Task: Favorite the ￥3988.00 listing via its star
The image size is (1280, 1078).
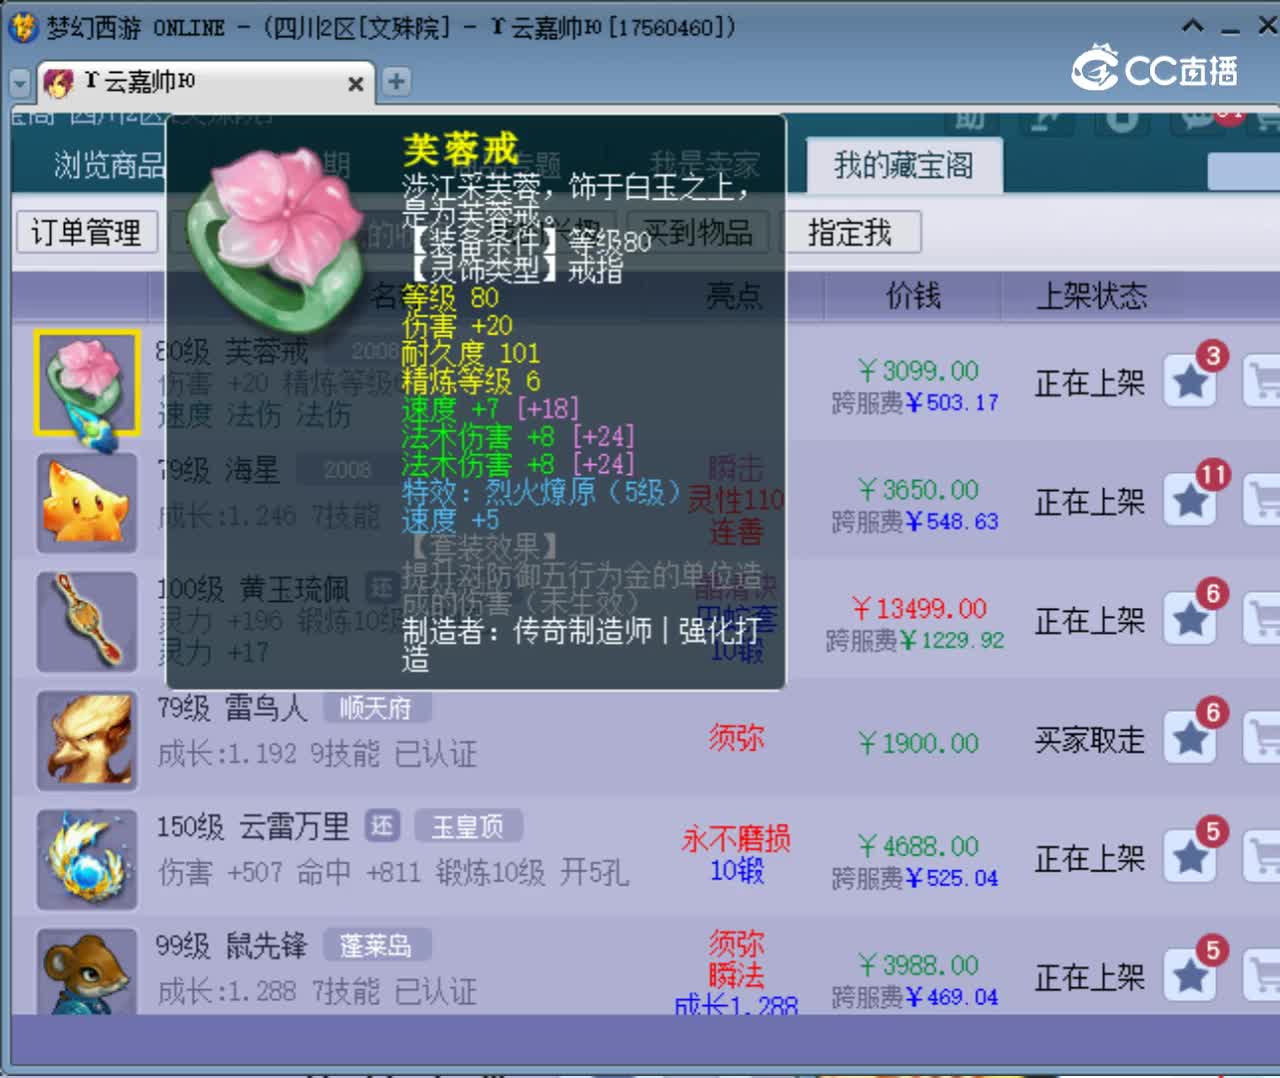Action: click(x=1190, y=976)
